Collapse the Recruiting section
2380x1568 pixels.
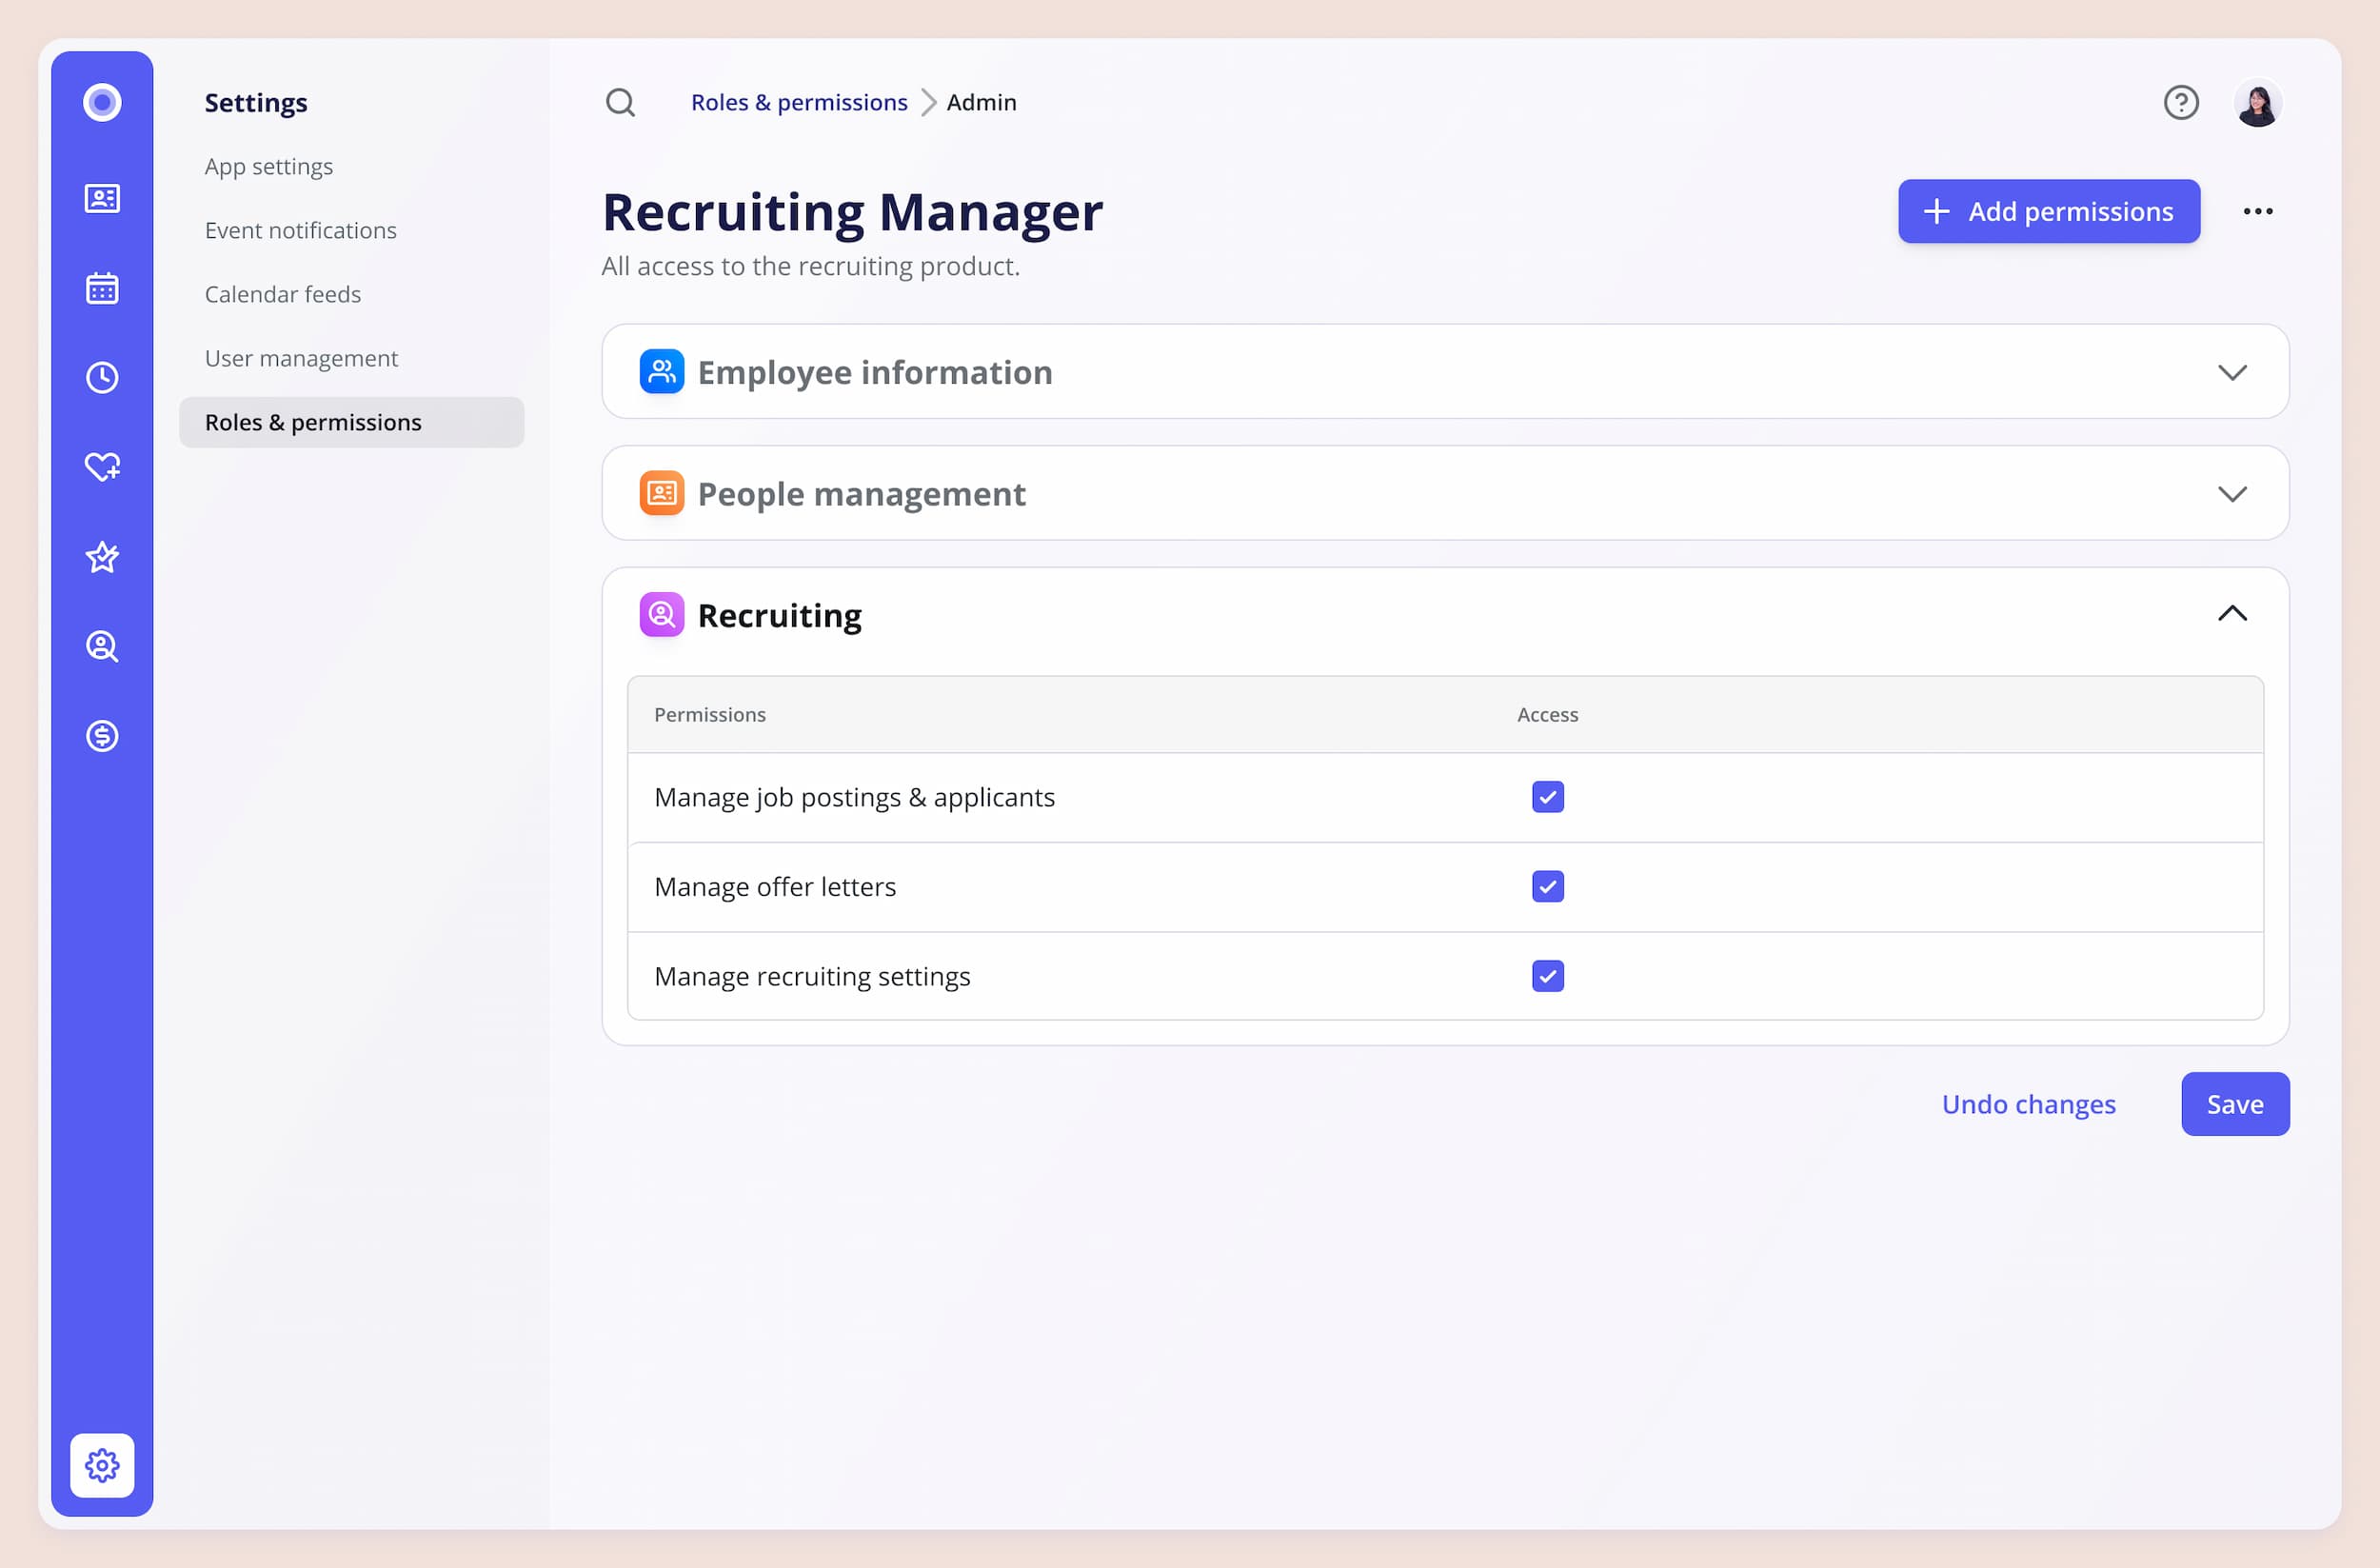(x=2231, y=614)
